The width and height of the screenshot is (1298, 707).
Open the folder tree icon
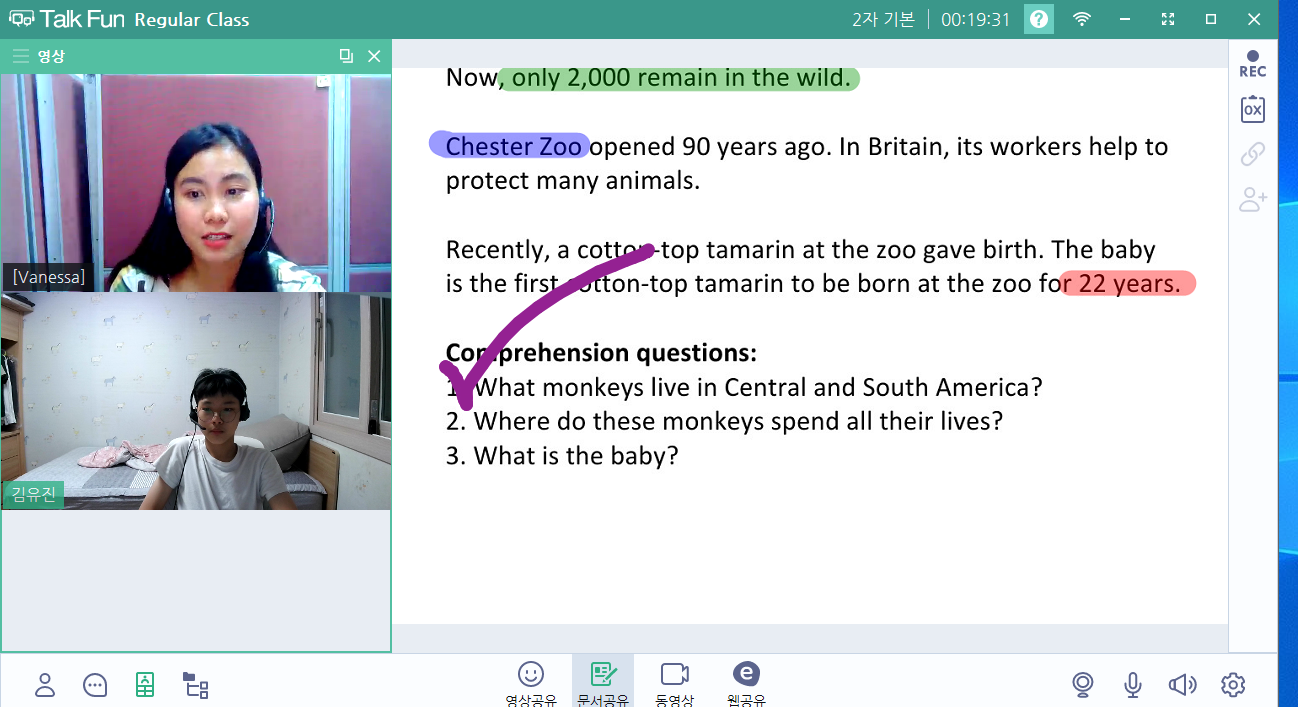click(x=196, y=685)
